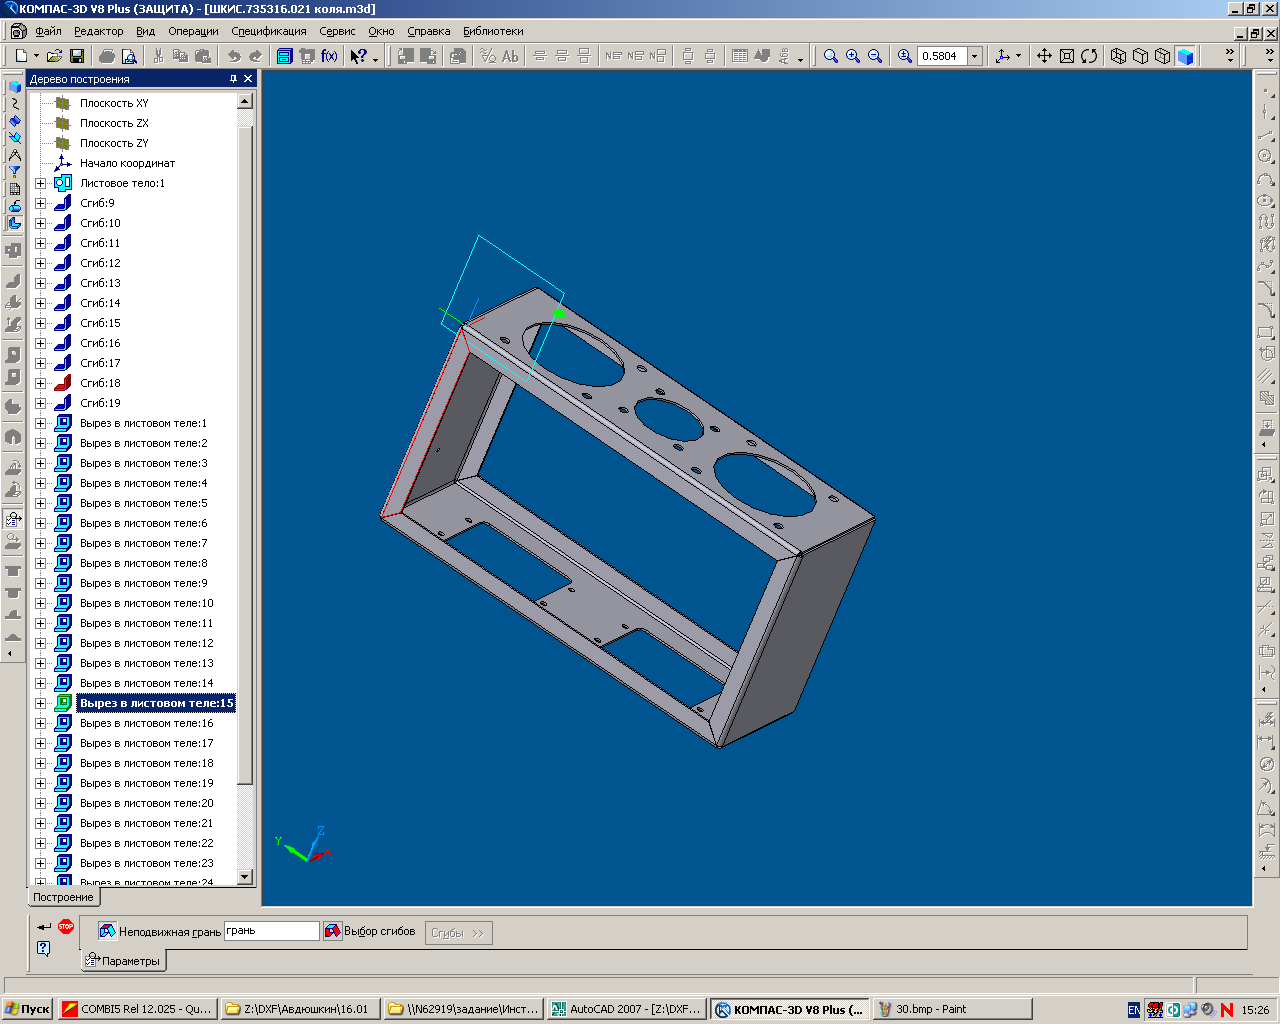This screenshot has width=1280, height=1024.
Task: Click the Zoom in magnifier icon
Action: tap(853, 56)
